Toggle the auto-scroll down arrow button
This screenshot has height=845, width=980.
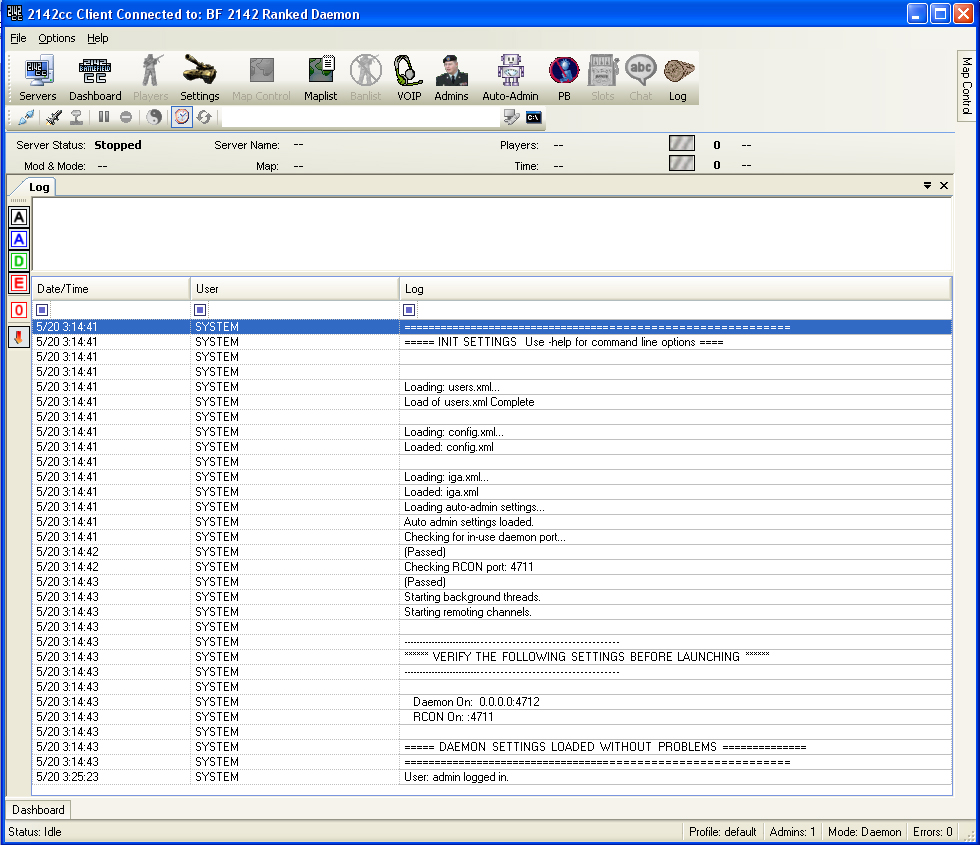click(x=19, y=338)
